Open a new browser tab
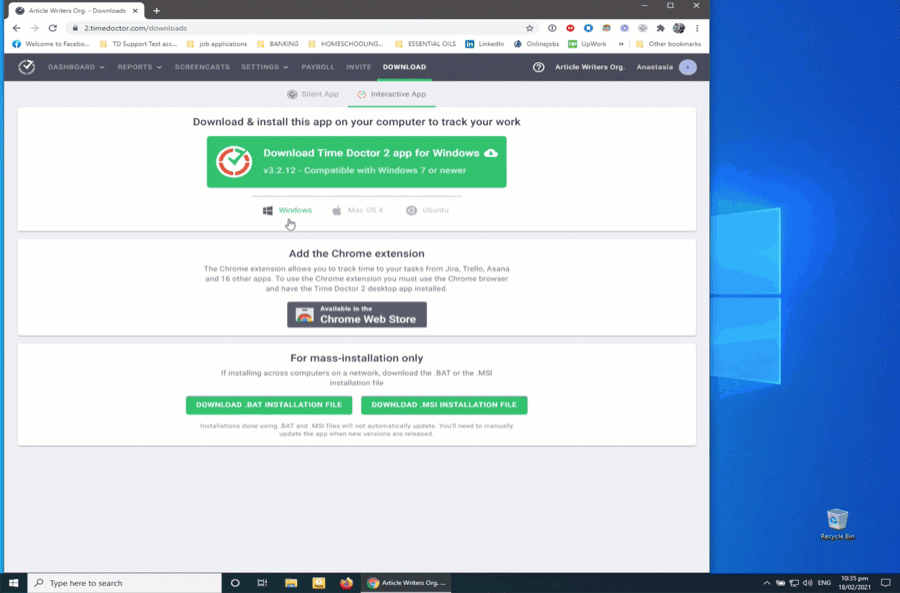The width and height of the screenshot is (900, 593). [x=156, y=11]
